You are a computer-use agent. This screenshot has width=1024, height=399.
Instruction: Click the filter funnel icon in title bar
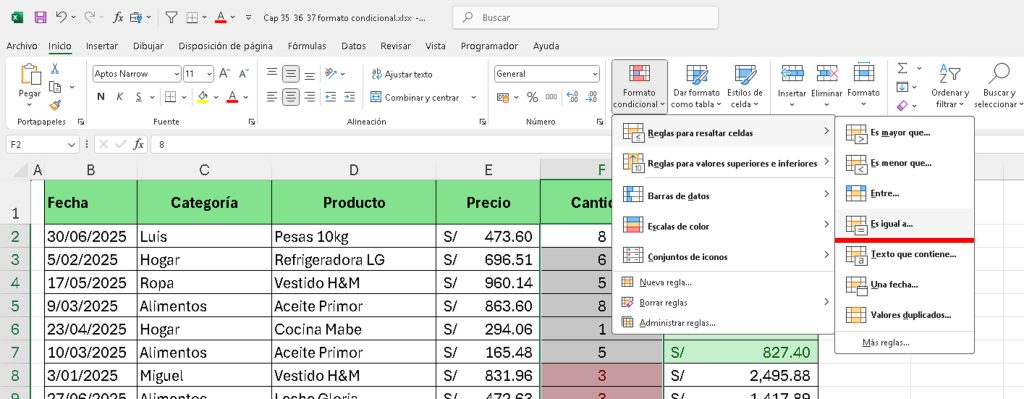[171, 18]
